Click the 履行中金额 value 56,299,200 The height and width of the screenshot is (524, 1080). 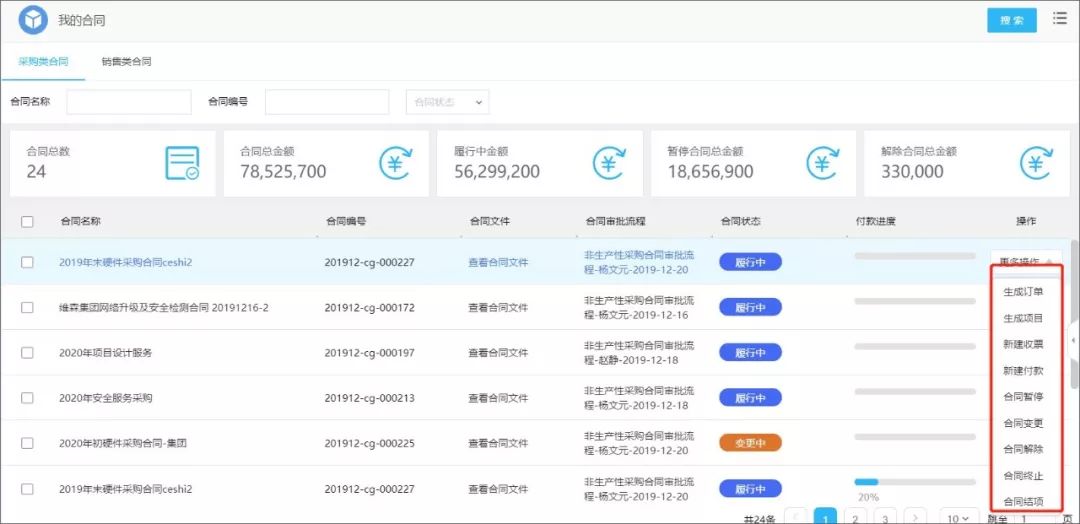[497, 171]
